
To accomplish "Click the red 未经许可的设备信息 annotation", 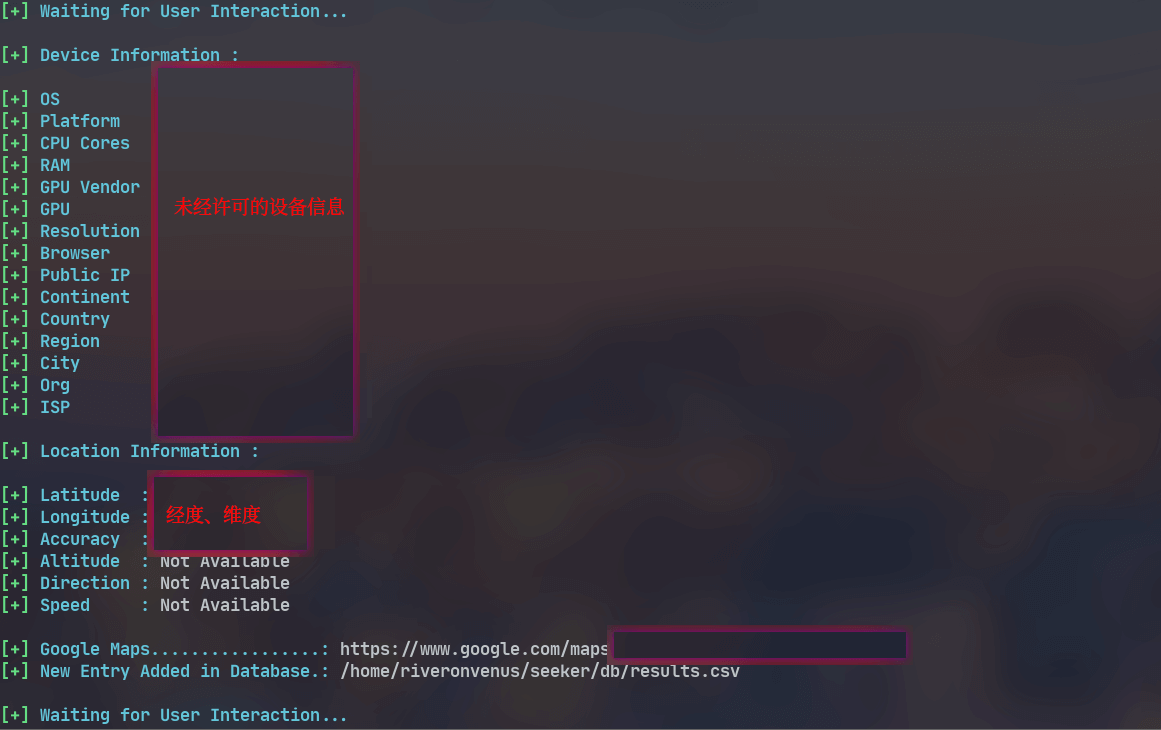I will point(259,207).
